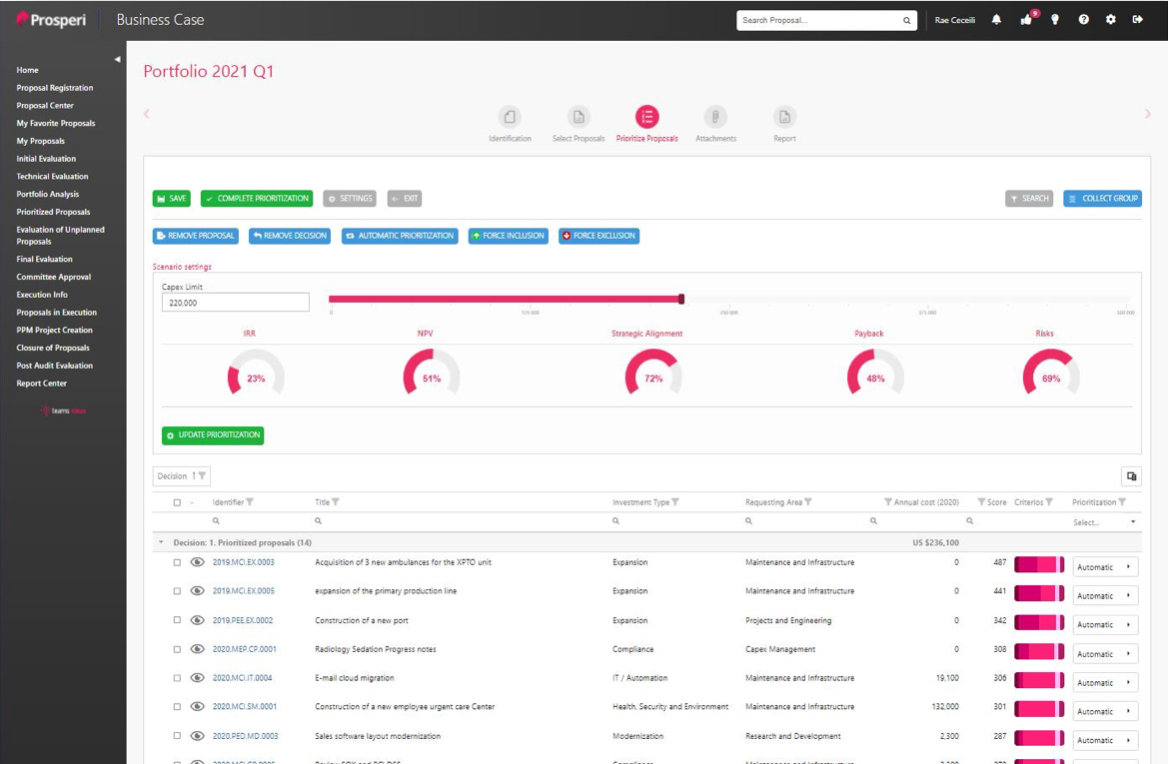Screen dimensions: 1168x764
Task: Check the box for proposal 2019.MCI.EX.0003
Action: click(177, 562)
